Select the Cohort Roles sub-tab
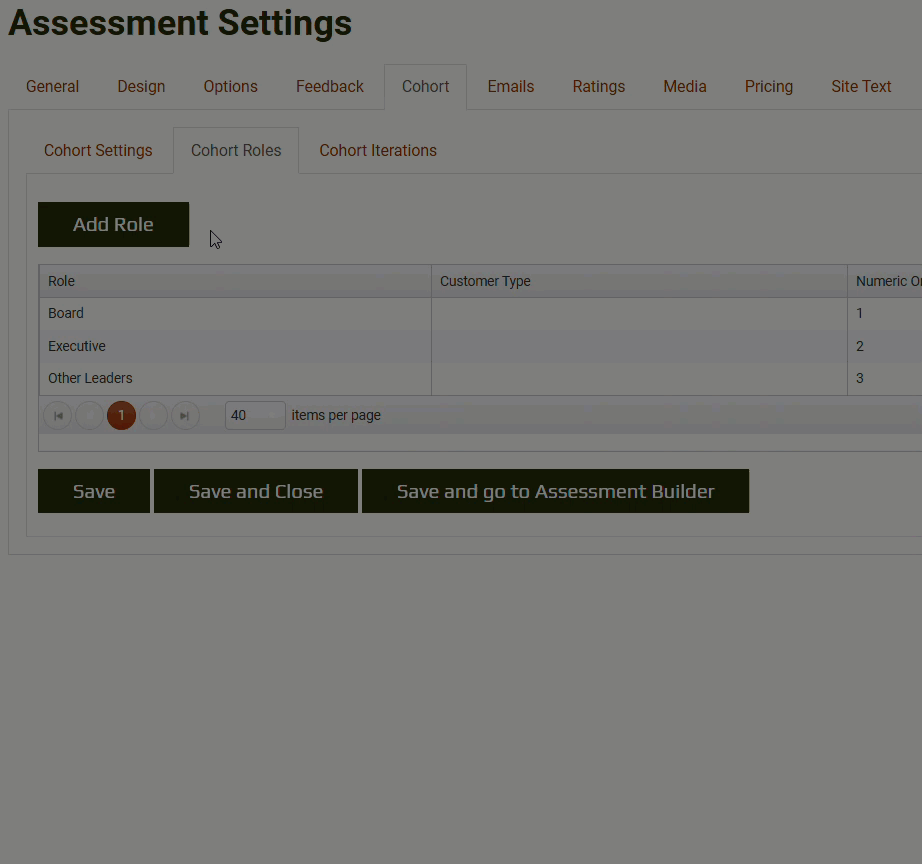The image size is (922, 864). 236,151
